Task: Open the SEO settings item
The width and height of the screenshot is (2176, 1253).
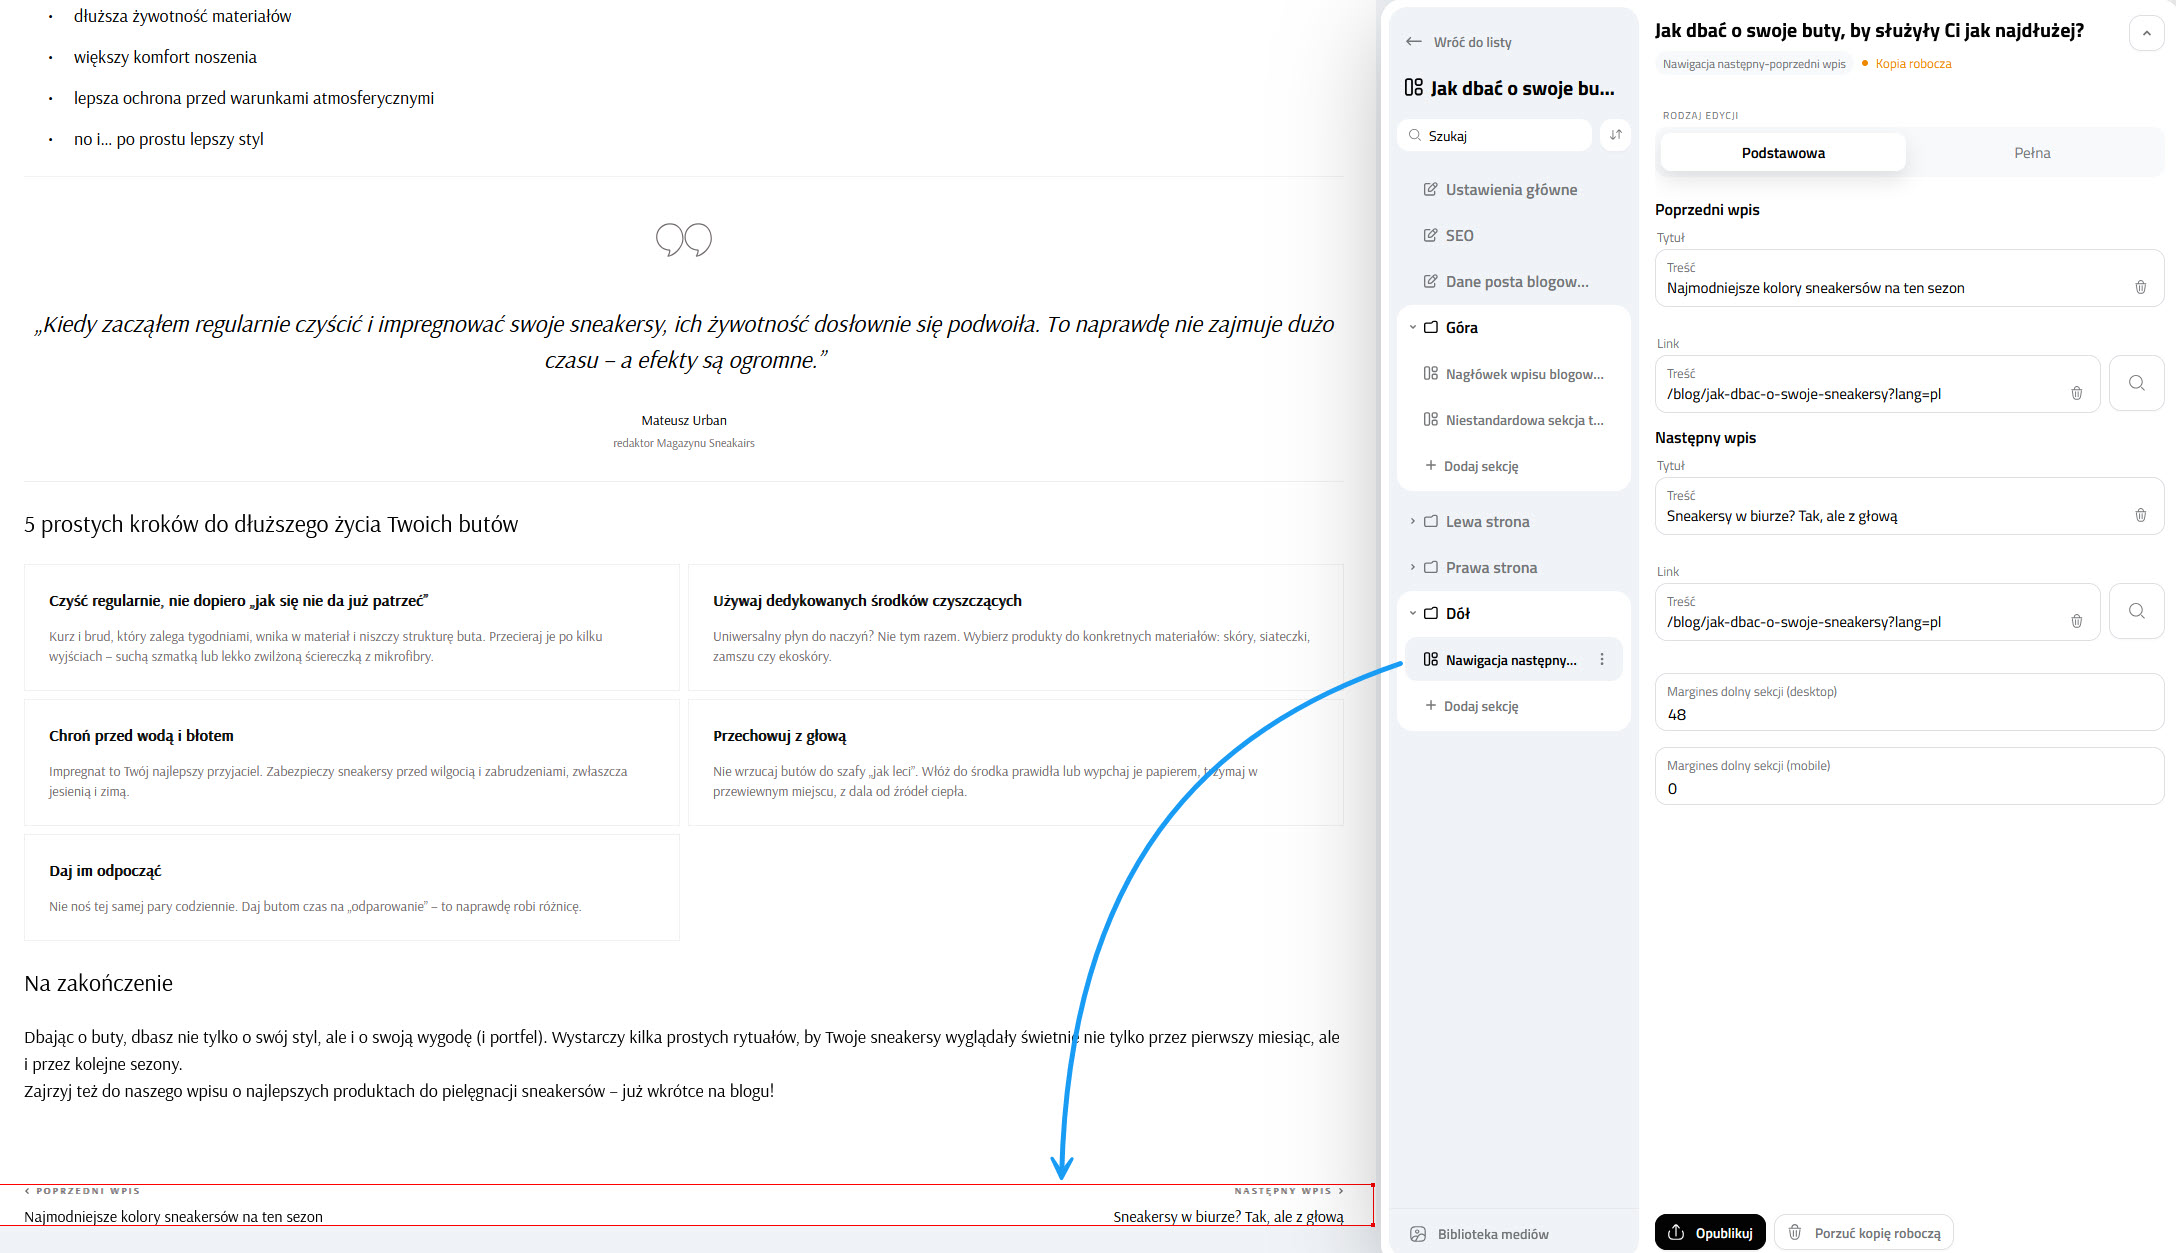Action: click(1459, 236)
